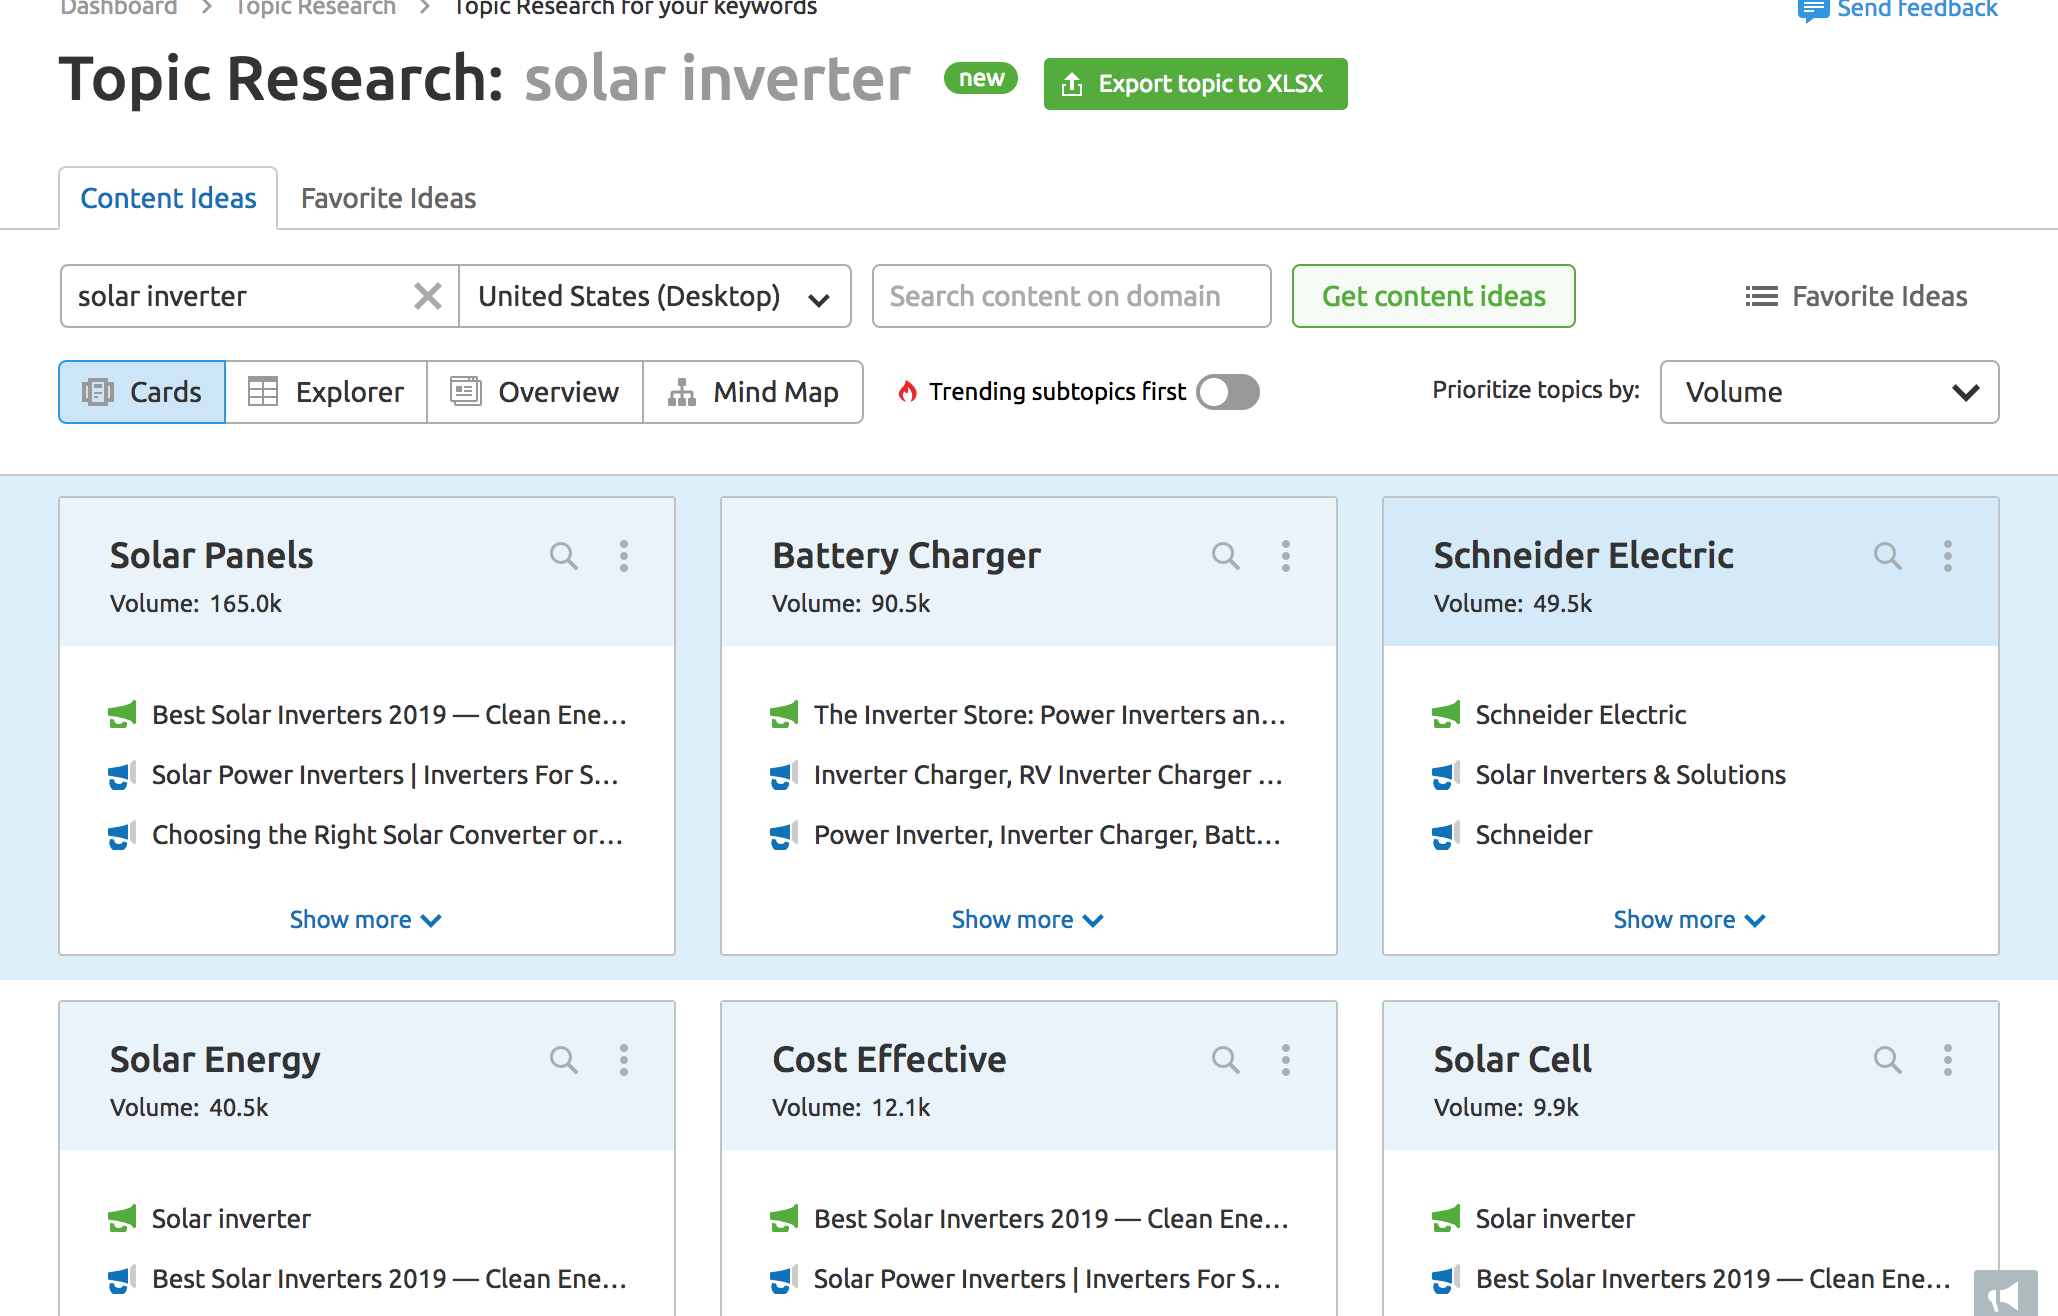Screen dimensions: 2058x1316
Task: Show more results on Battery Charger card
Action: [x=1029, y=917]
